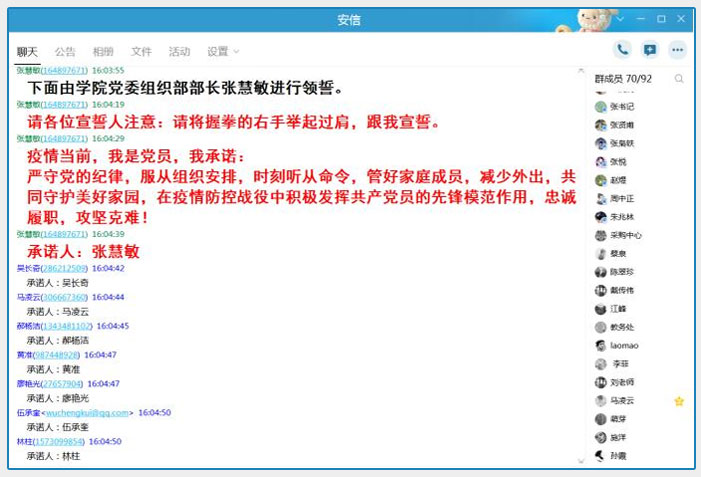Search group members with the magnifier icon

pyautogui.click(x=679, y=79)
